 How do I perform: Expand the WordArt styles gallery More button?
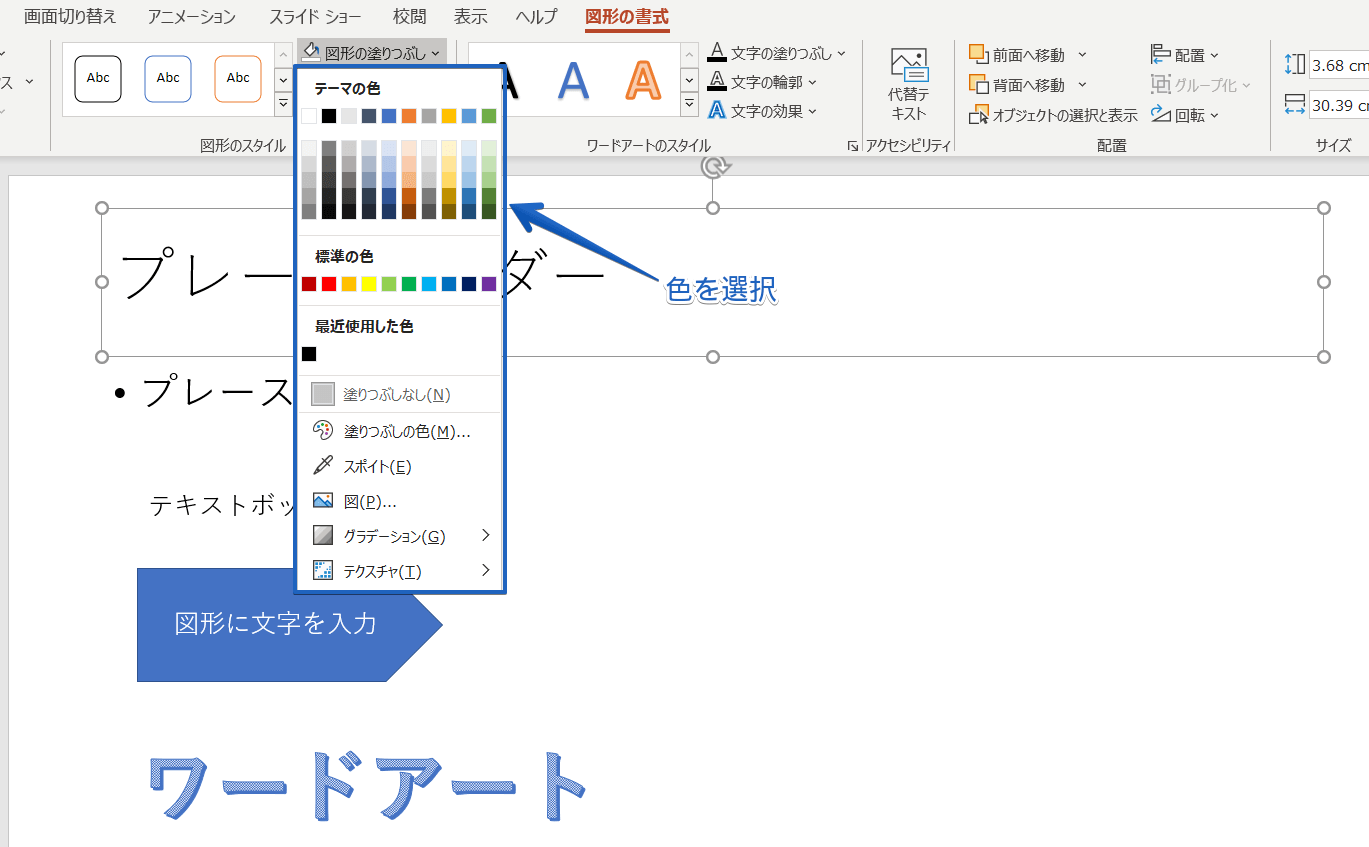(x=689, y=103)
